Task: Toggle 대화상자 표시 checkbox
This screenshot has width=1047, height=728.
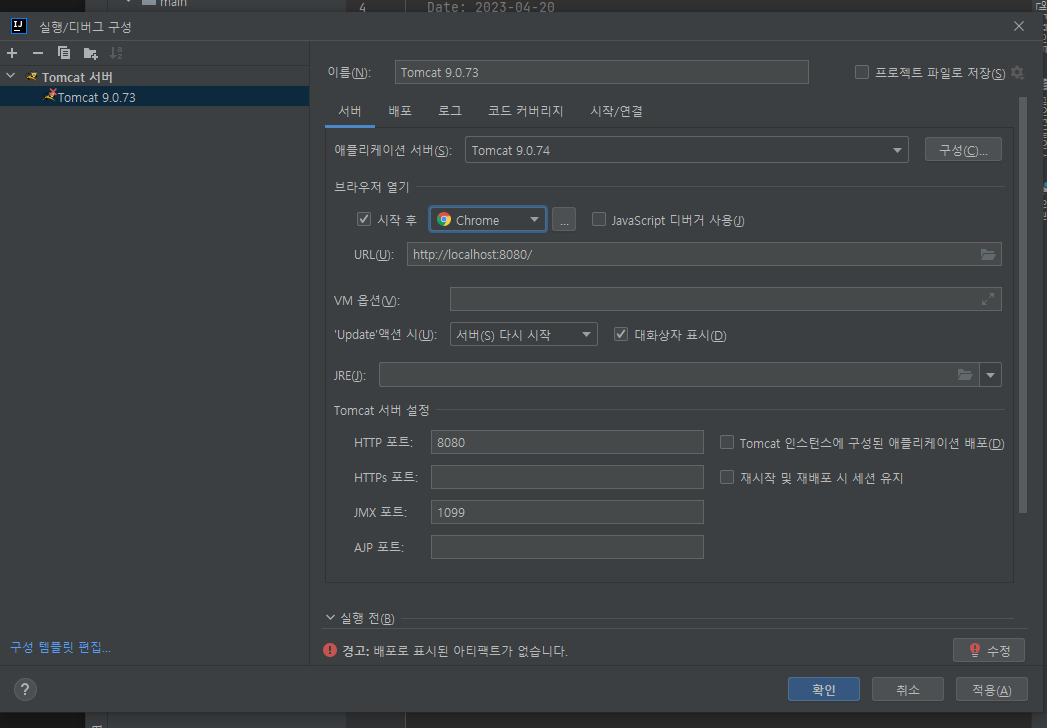Action: point(621,334)
